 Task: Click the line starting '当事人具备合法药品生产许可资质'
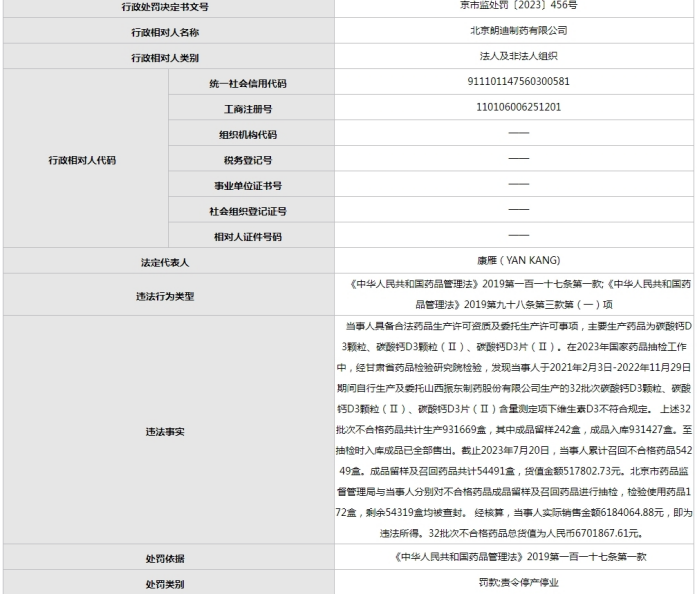pyautogui.click(x=518, y=326)
